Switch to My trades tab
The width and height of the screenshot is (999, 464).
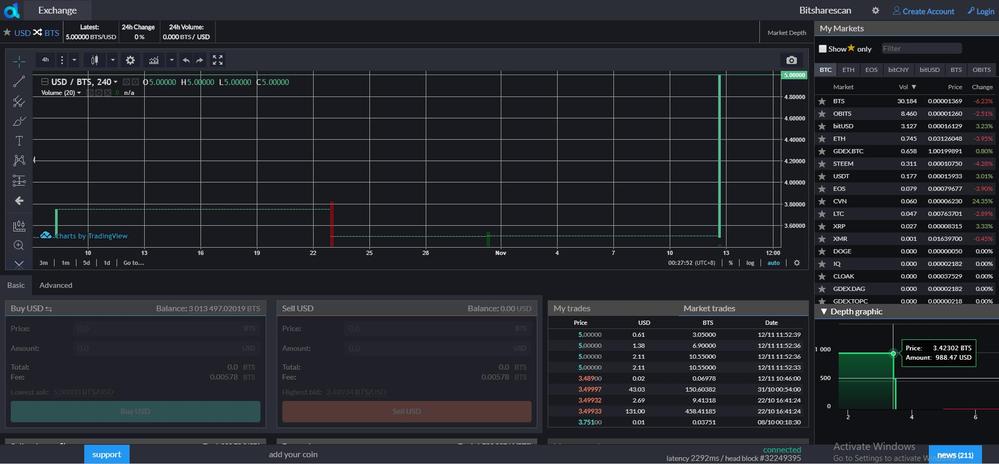(x=571, y=308)
